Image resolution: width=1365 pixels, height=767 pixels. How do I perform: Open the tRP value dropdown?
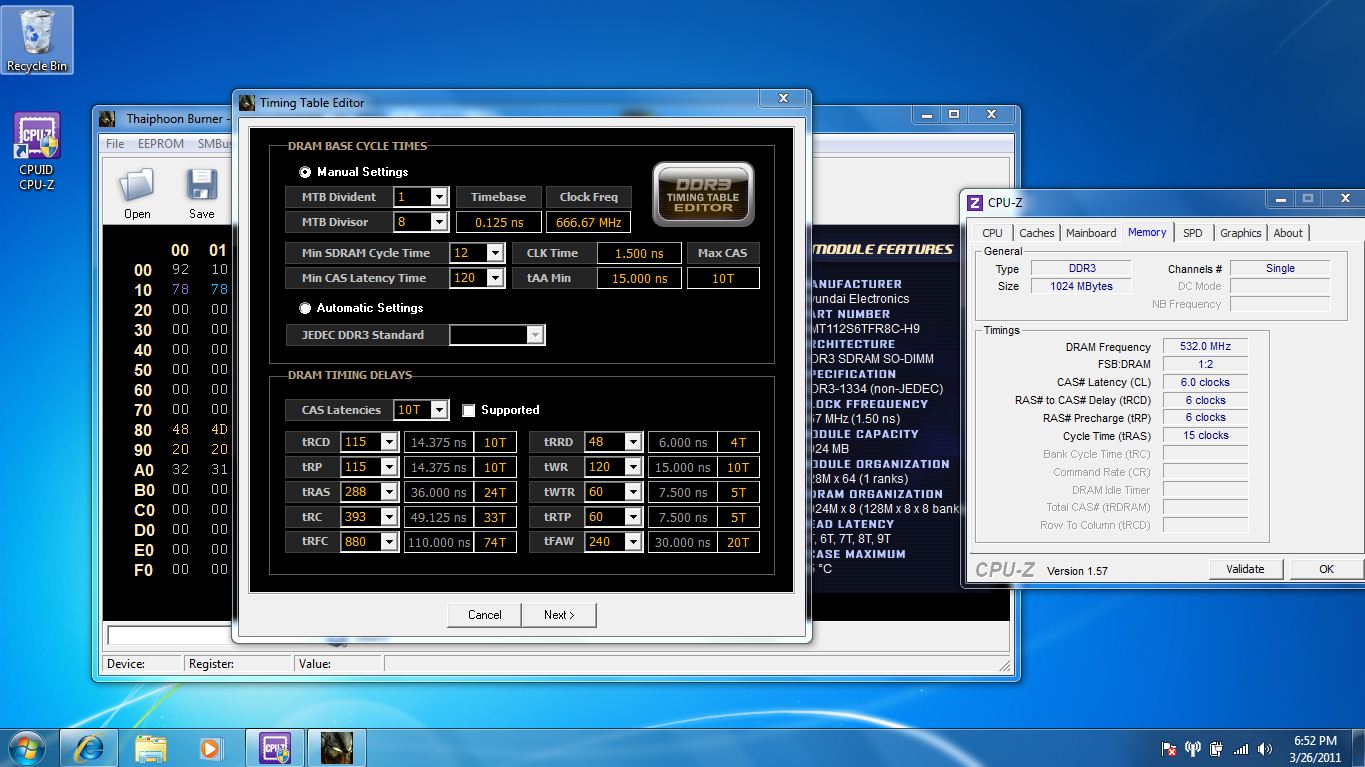pos(389,467)
